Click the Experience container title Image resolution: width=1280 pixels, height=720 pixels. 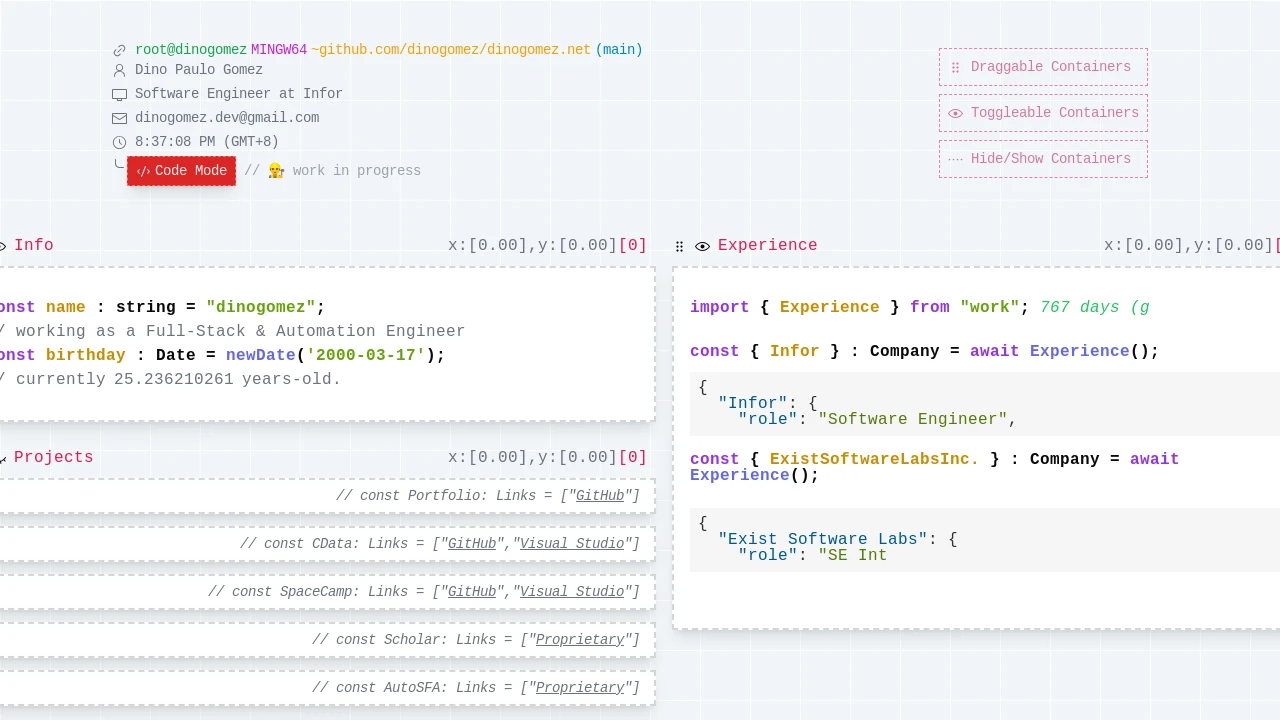pos(768,246)
